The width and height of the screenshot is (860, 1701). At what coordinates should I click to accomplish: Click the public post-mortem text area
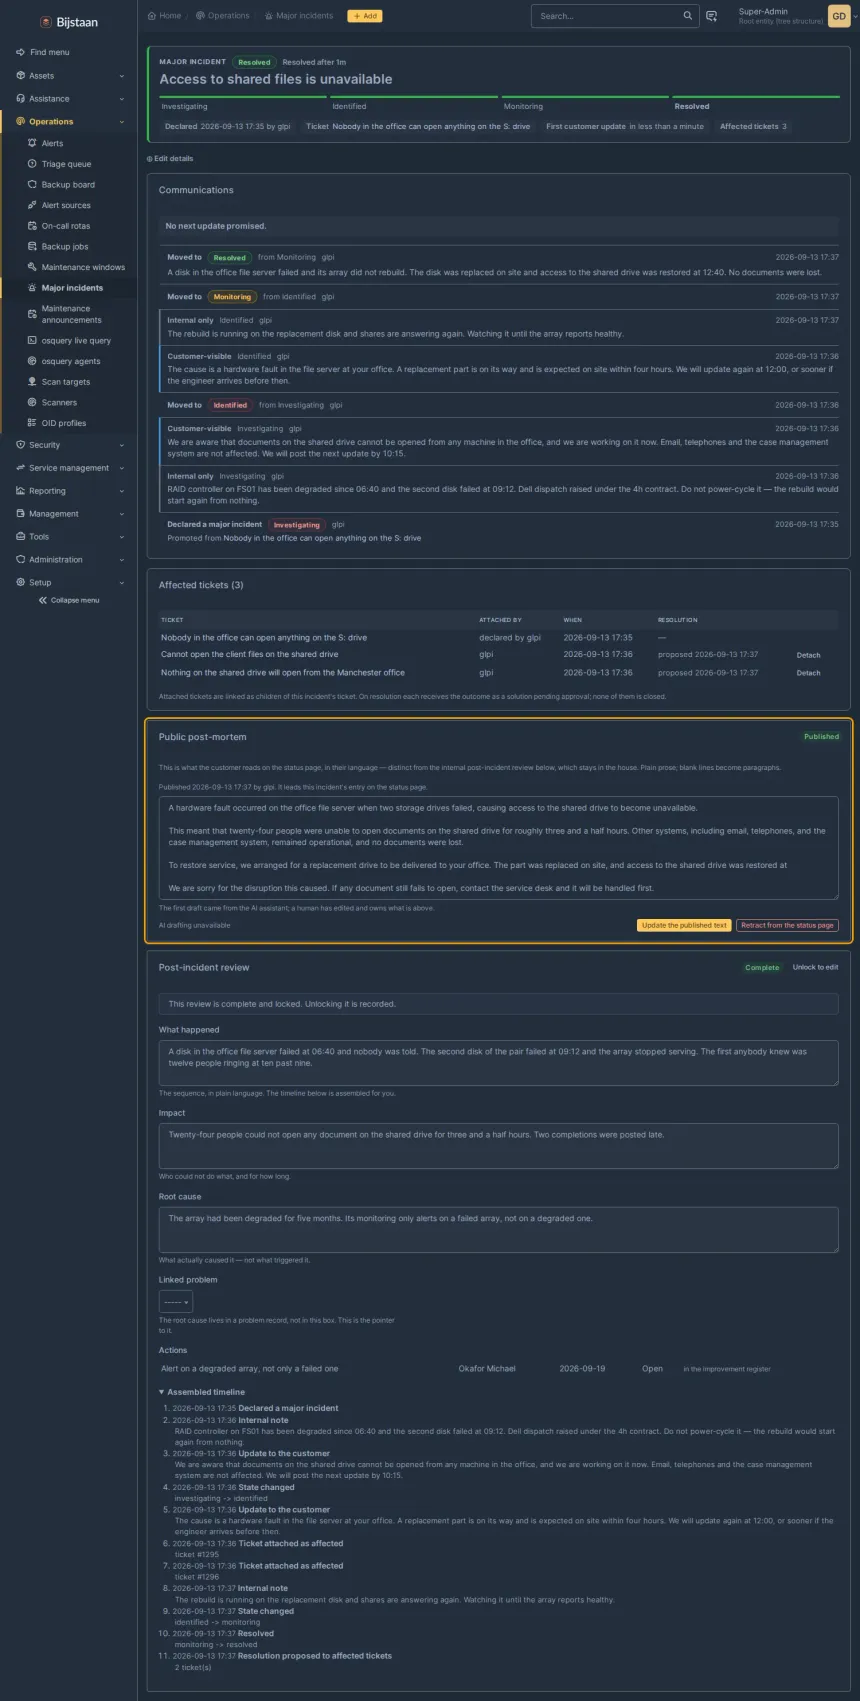(498, 848)
